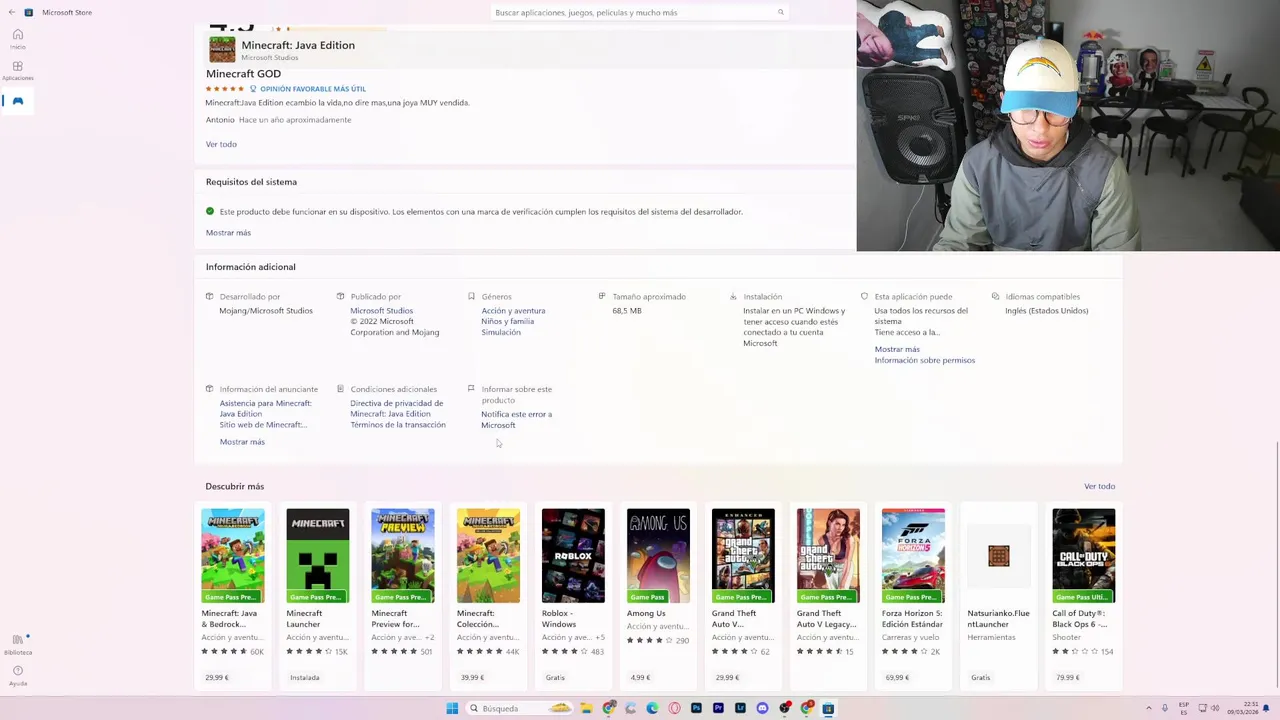The height and width of the screenshot is (720, 1280).
Task: Open the Acción y aventura genre link
Action: point(513,310)
